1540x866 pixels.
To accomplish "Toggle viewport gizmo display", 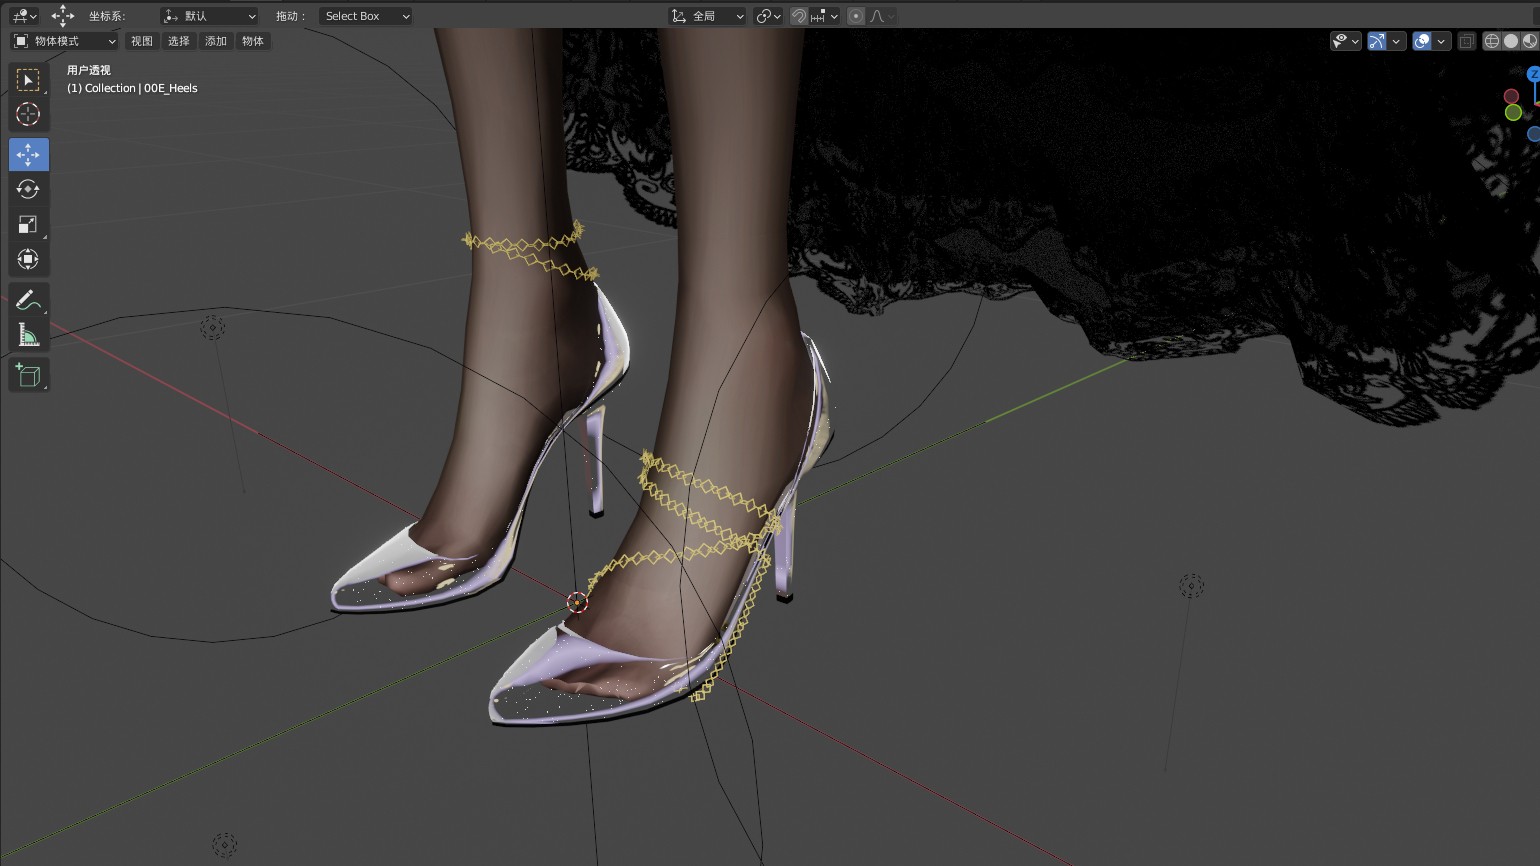I will coord(1377,41).
